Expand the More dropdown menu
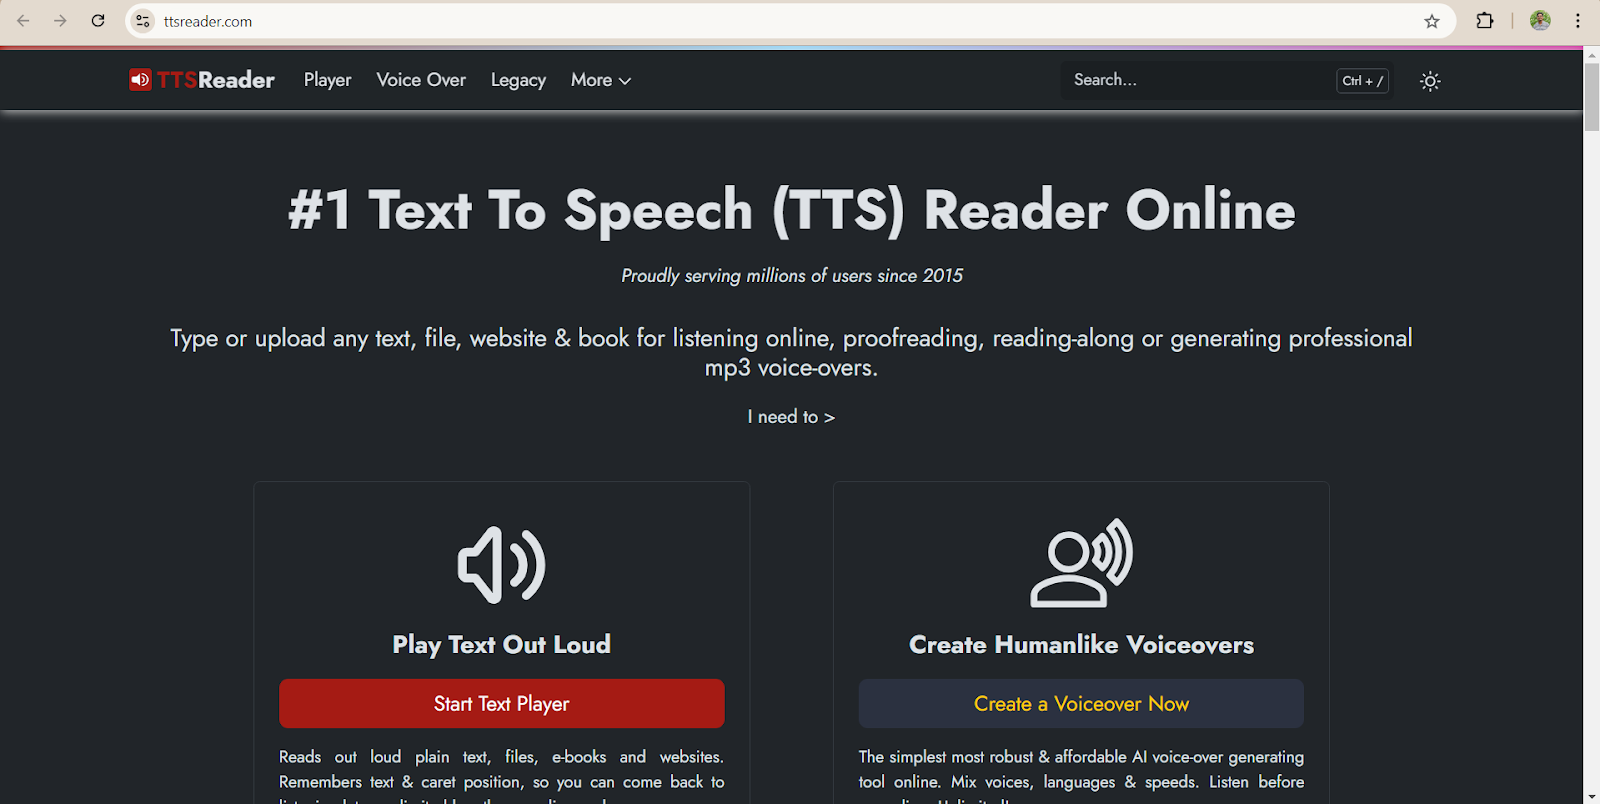This screenshot has height=804, width=1600. click(x=601, y=80)
